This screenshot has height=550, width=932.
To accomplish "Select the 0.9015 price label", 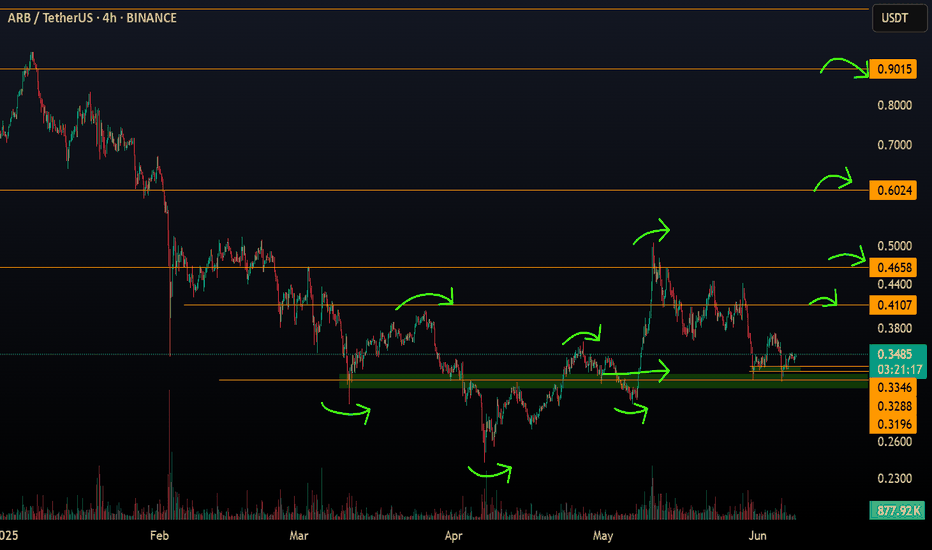I will tap(893, 69).
